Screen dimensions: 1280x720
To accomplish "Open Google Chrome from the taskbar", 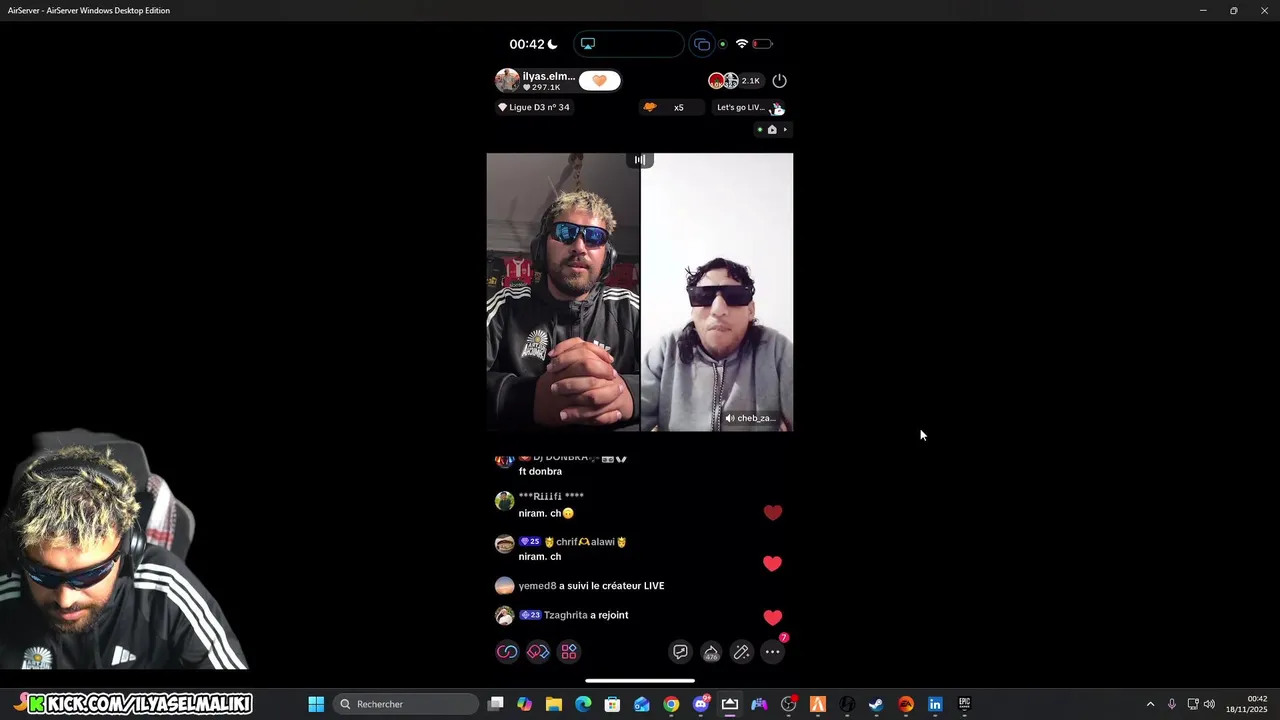I will (x=671, y=704).
